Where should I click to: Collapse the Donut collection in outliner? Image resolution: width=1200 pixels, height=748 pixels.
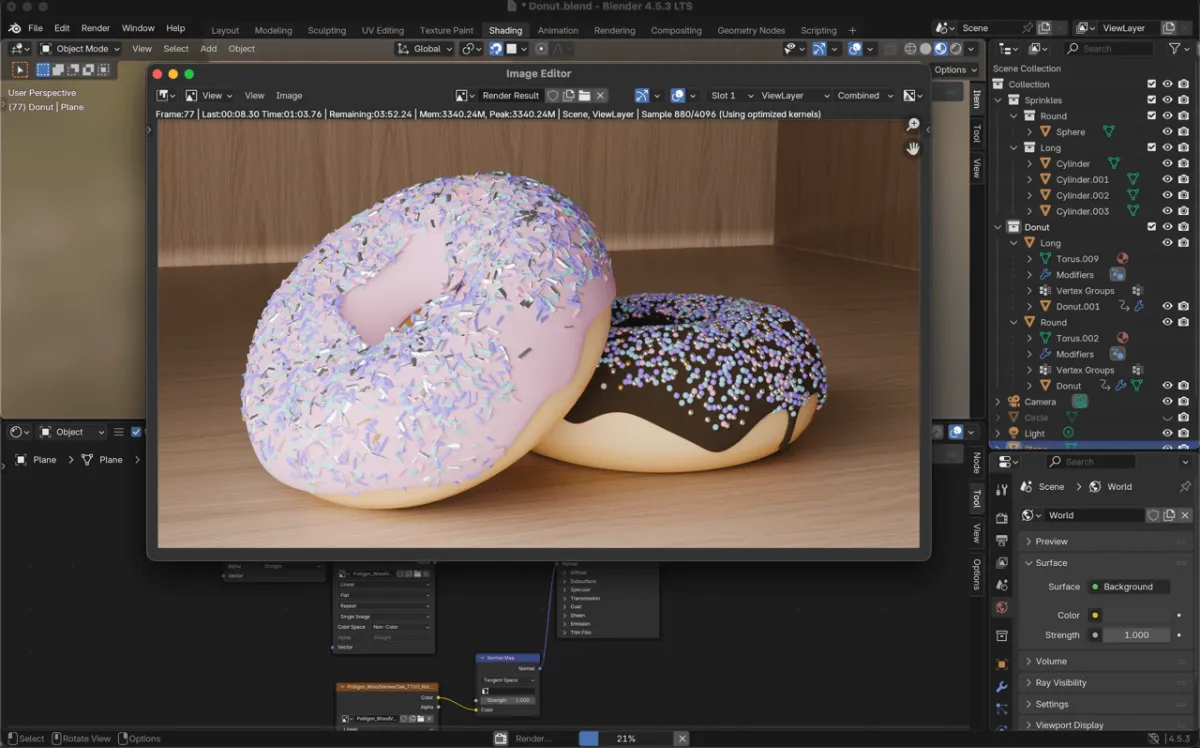tap(998, 227)
